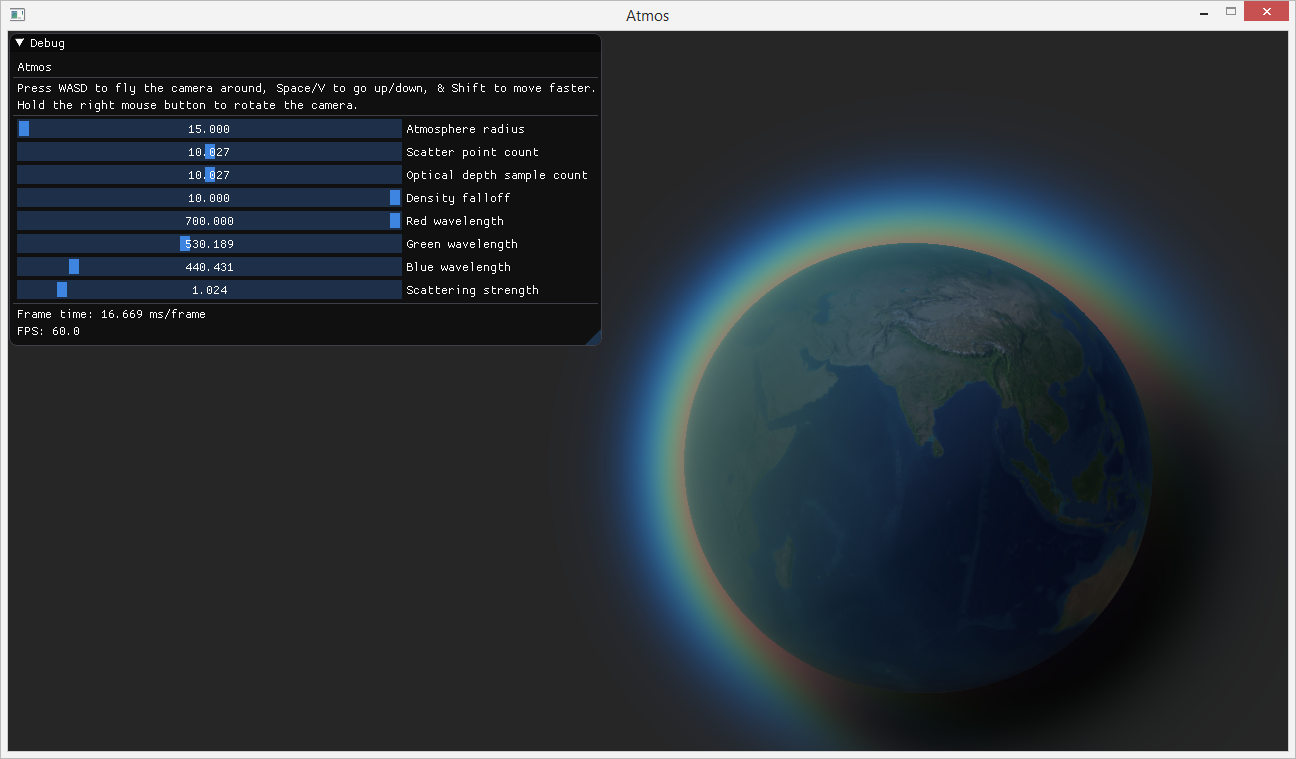The width and height of the screenshot is (1296, 759).
Task: Click the Atmosphere radius slider
Action: coord(209,129)
